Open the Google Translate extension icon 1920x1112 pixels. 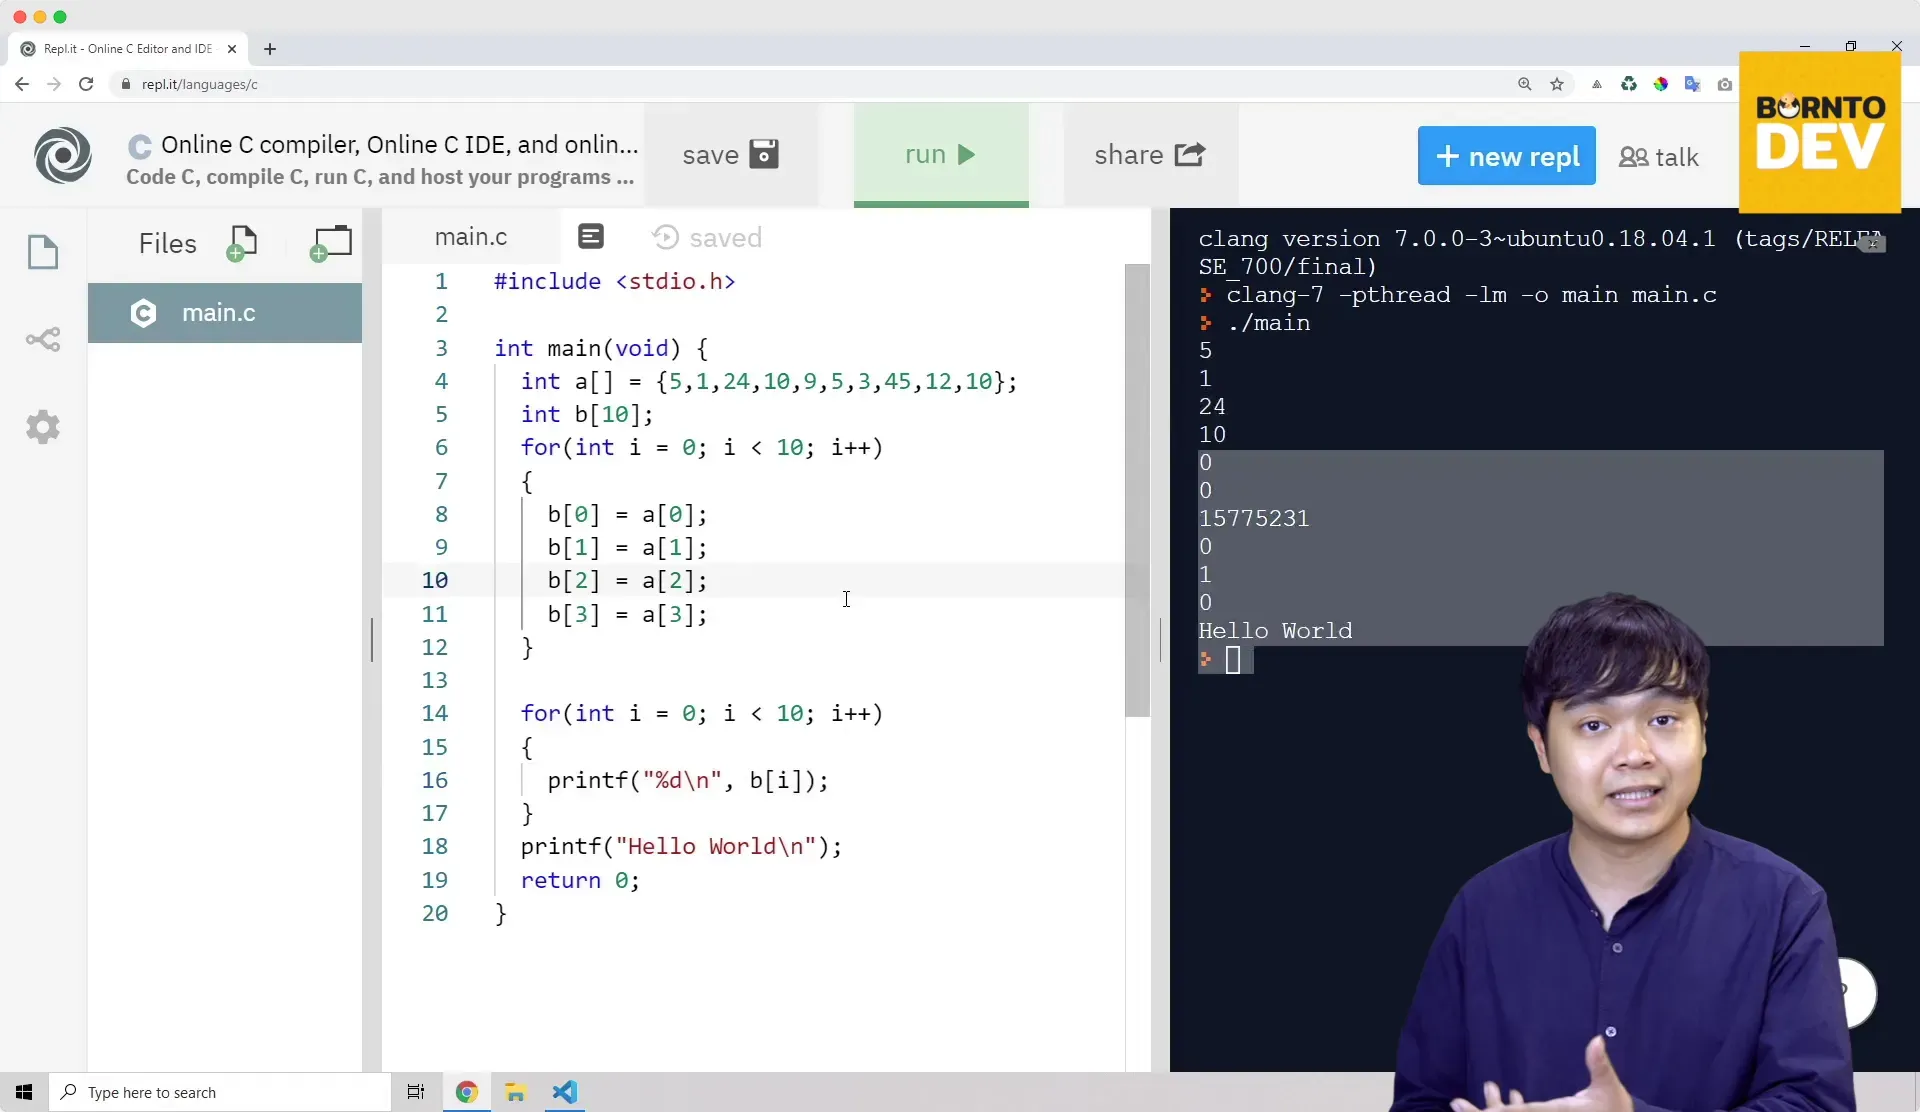pyautogui.click(x=1693, y=84)
